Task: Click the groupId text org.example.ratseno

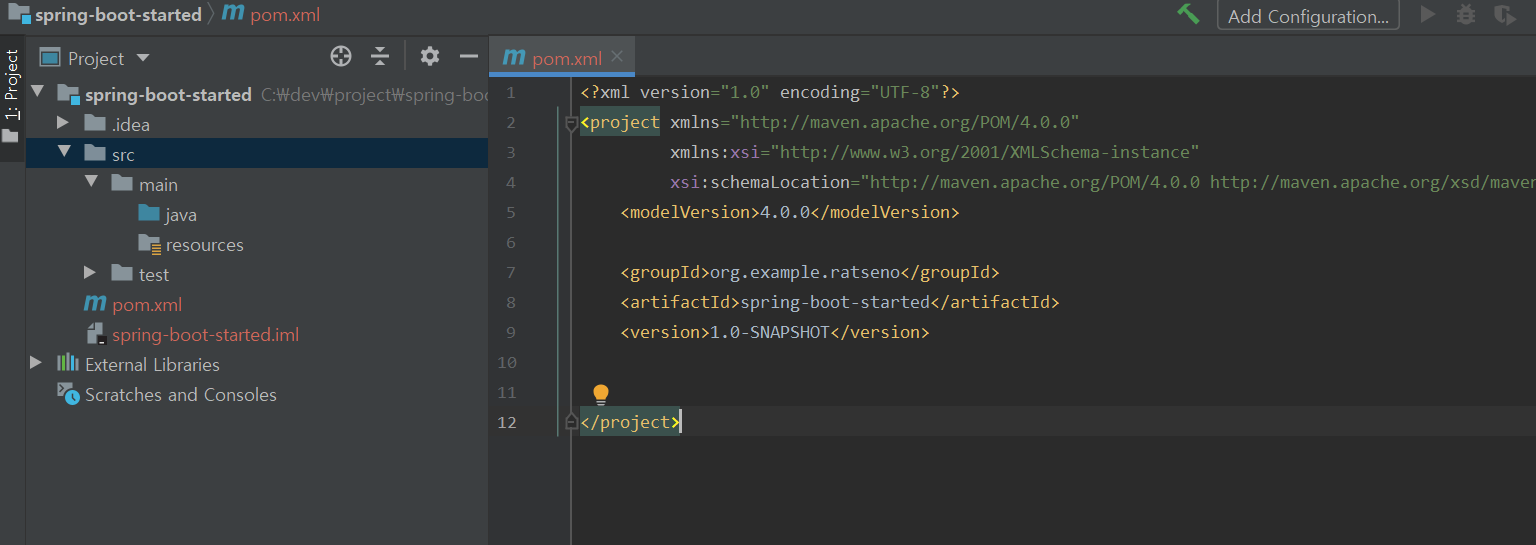Action: pyautogui.click(x=805, y=272)
